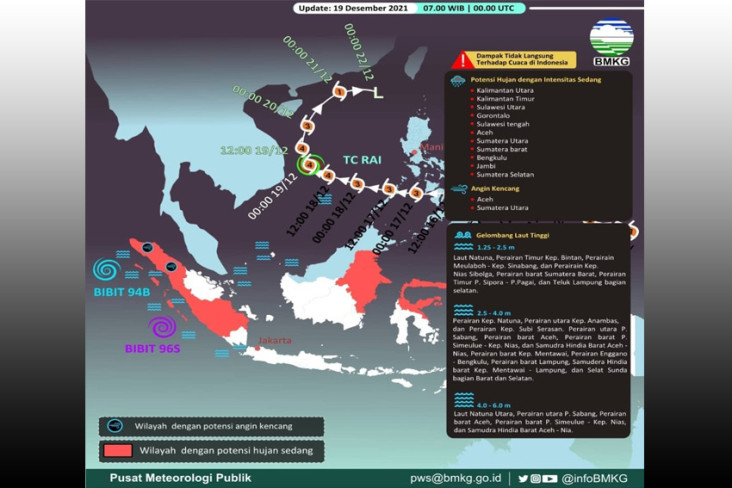The width and height of the screenshot is (732, 488).
Task: Select 'Sulawesi Utara' in the rain list
Action: [500, 107]
